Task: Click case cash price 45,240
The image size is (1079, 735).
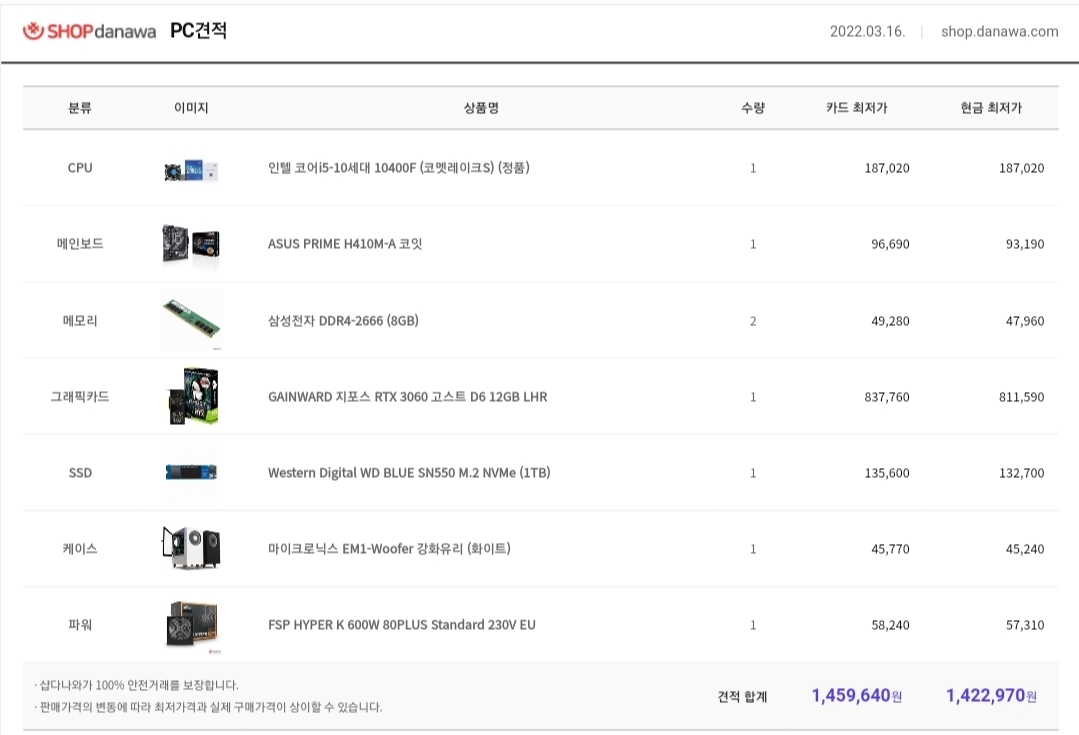Action: [1025, 549]
